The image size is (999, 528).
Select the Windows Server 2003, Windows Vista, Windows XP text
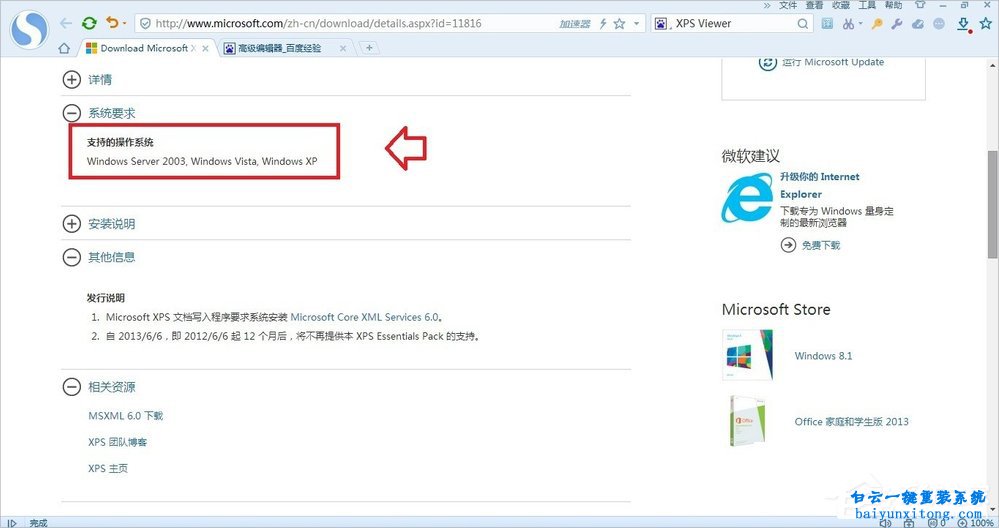click(x=202, y=161)
